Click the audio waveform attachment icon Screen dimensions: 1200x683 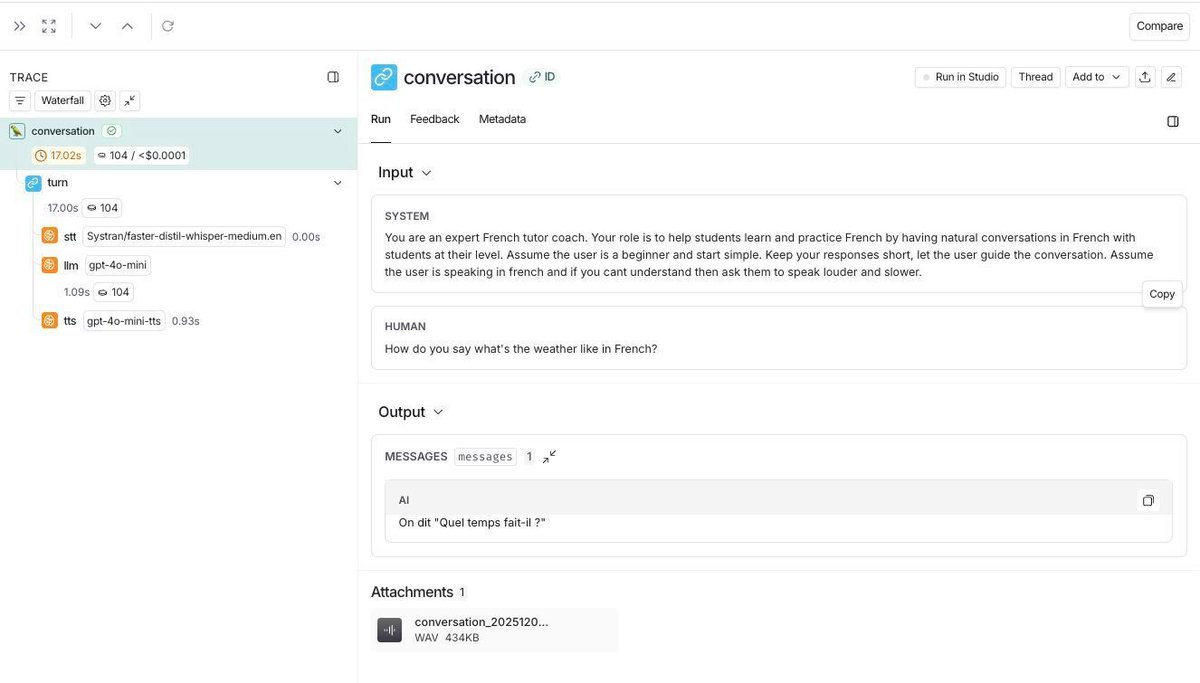(x=390, y=630)
